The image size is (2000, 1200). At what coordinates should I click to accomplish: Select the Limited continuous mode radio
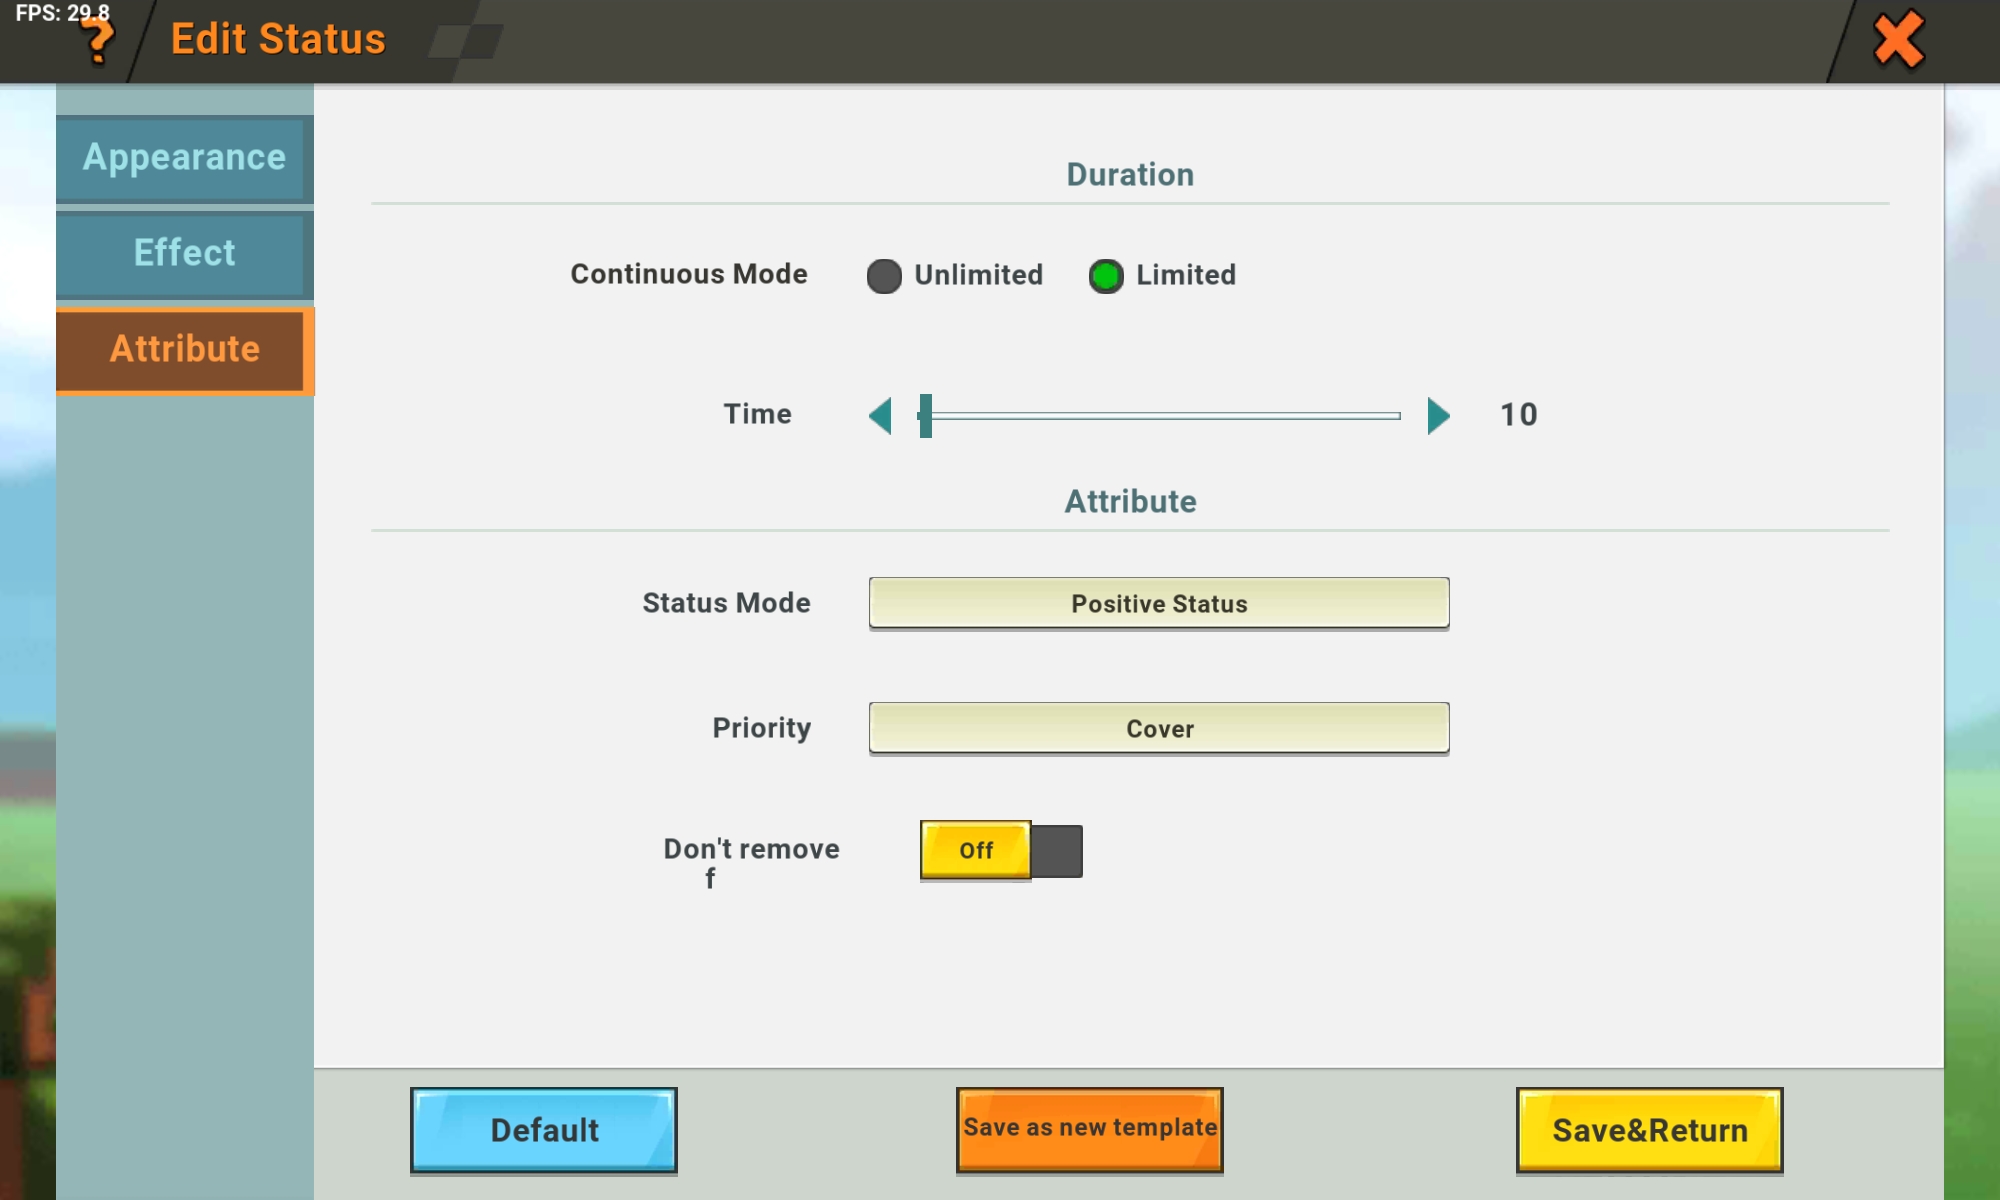1106,276
